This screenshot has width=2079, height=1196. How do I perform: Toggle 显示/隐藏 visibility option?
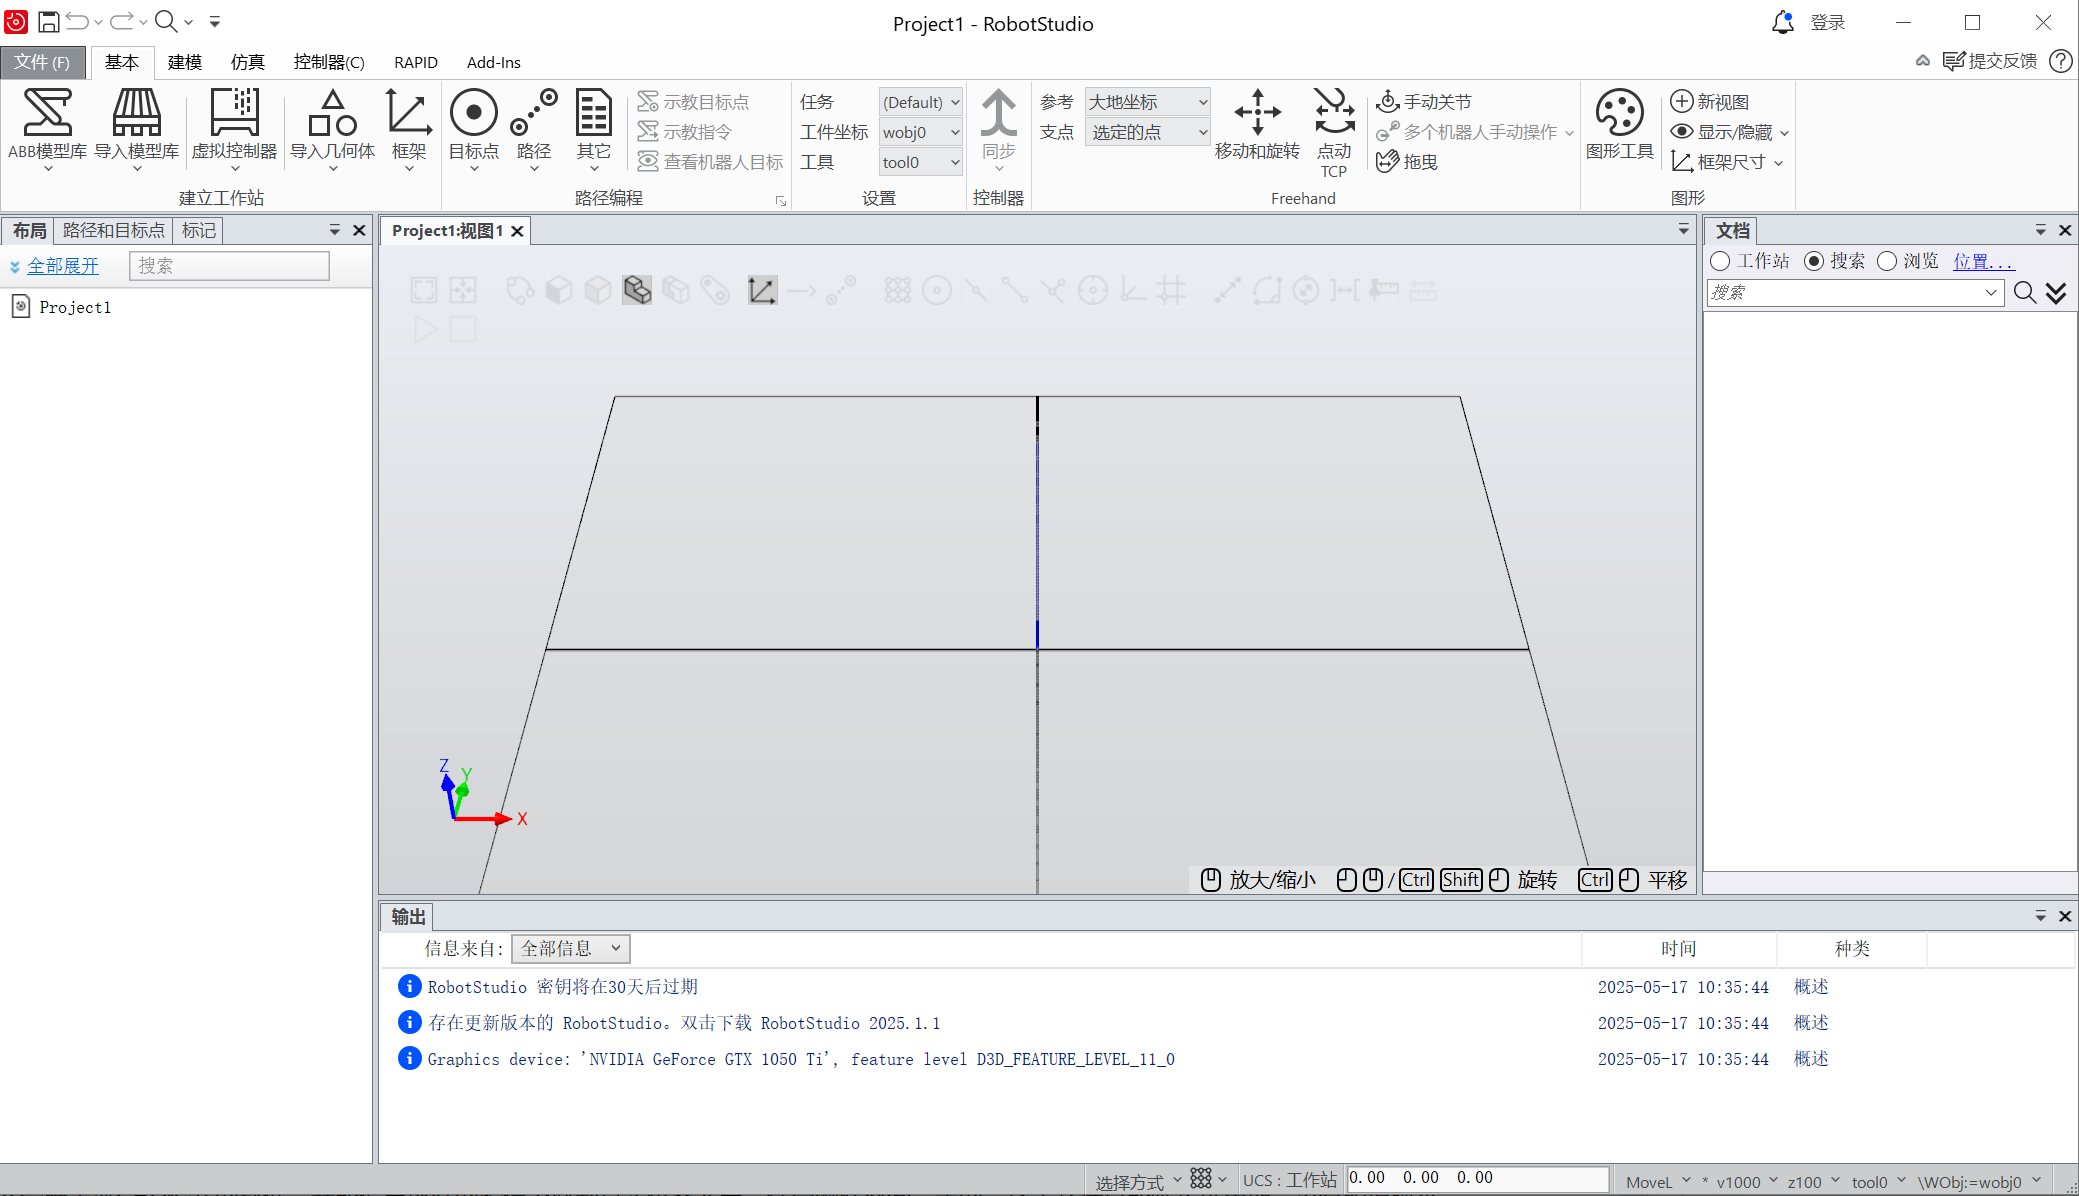1730,132
